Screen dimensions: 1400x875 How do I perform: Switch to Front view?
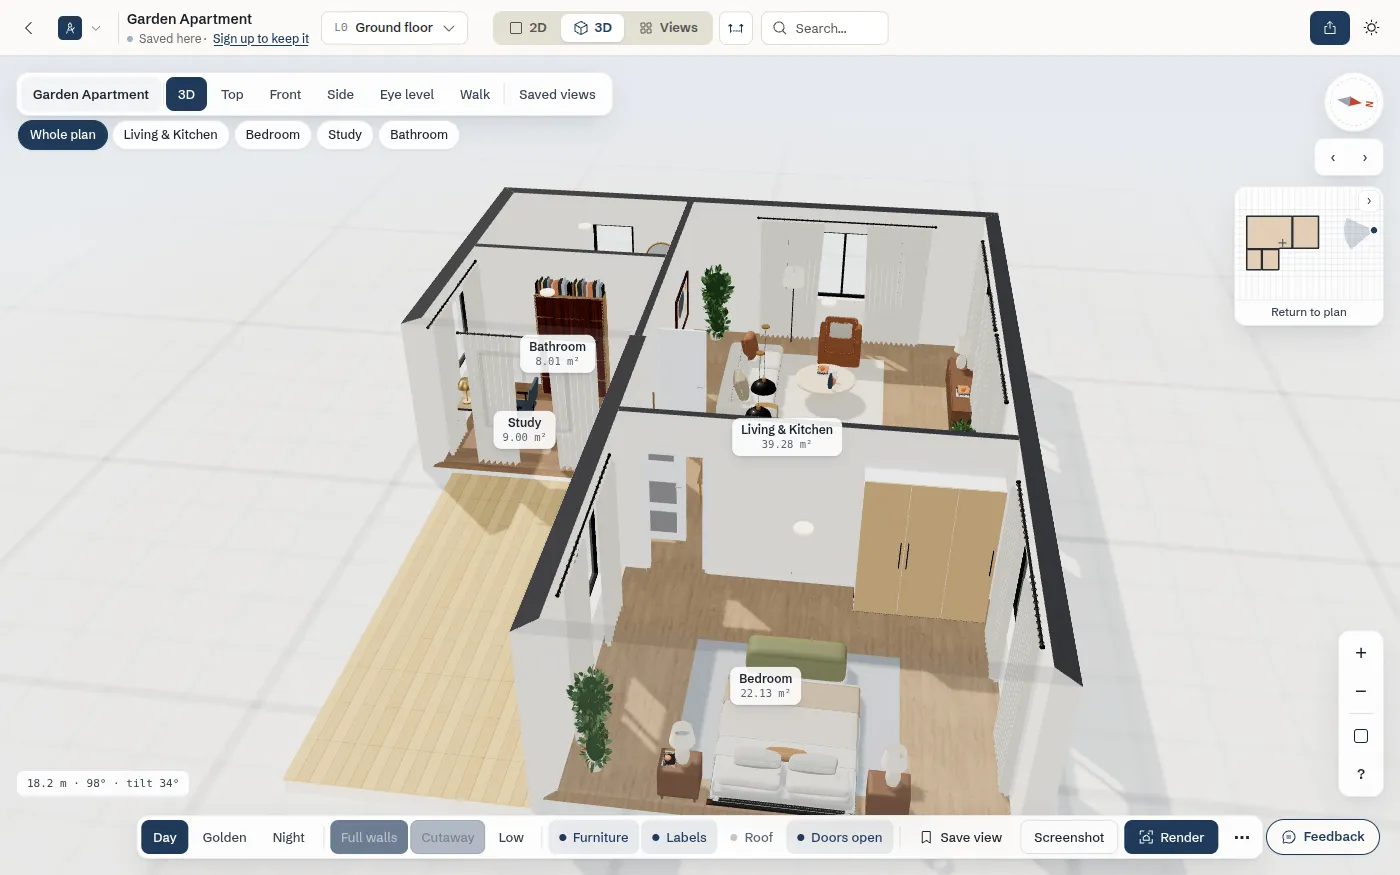(x=285, y=95)
